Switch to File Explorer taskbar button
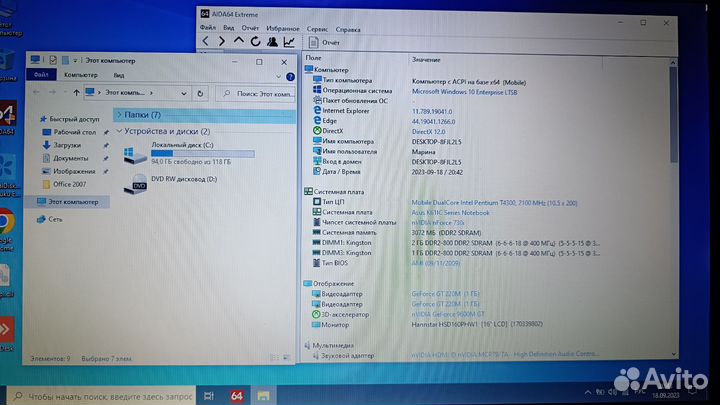 pyautogui.click(x=263, y=396)
